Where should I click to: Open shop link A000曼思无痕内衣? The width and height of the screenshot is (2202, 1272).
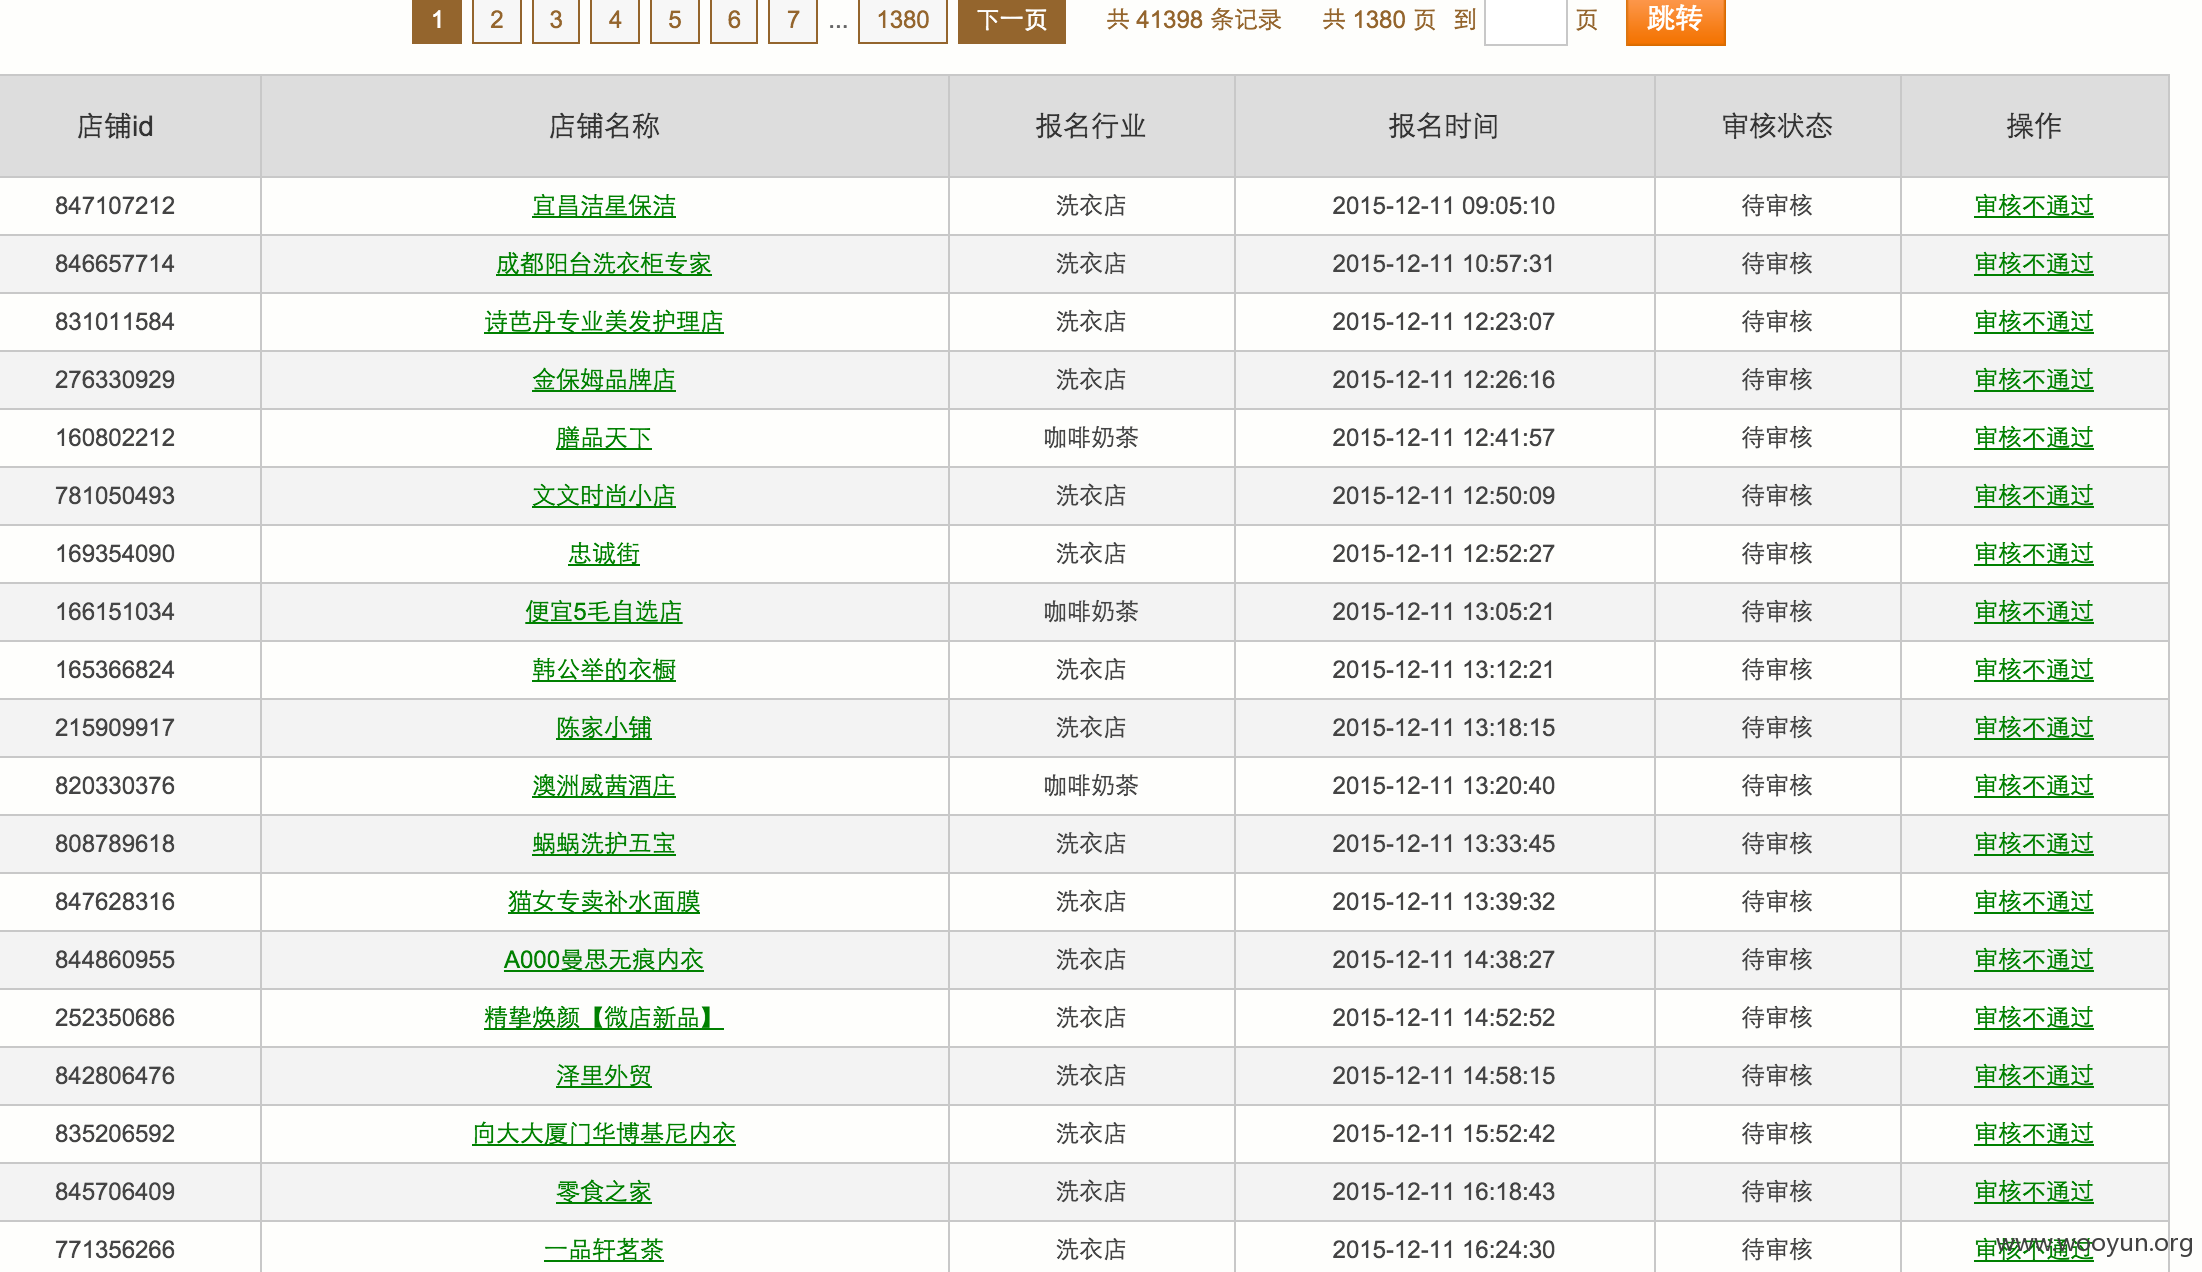click(x=604, y=960)
